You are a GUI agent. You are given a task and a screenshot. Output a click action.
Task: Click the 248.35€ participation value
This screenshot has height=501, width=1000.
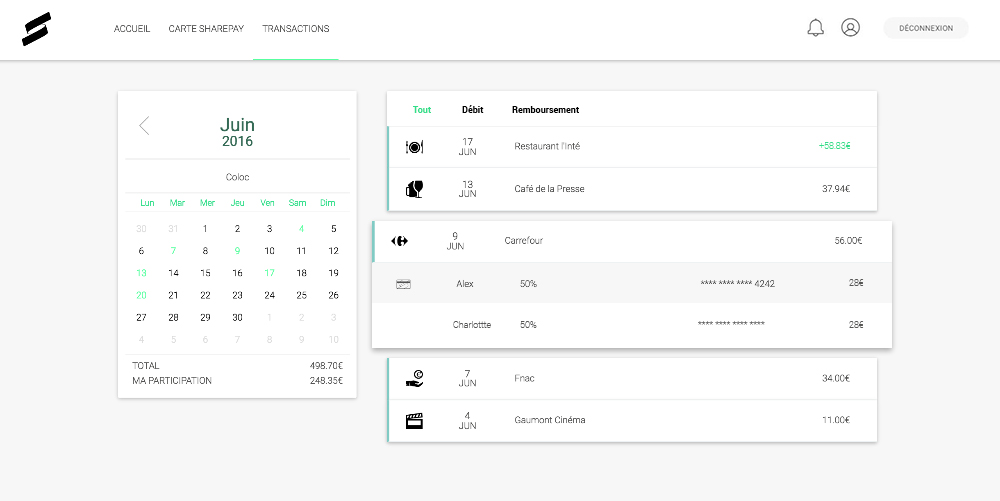(x=326, y=381)
